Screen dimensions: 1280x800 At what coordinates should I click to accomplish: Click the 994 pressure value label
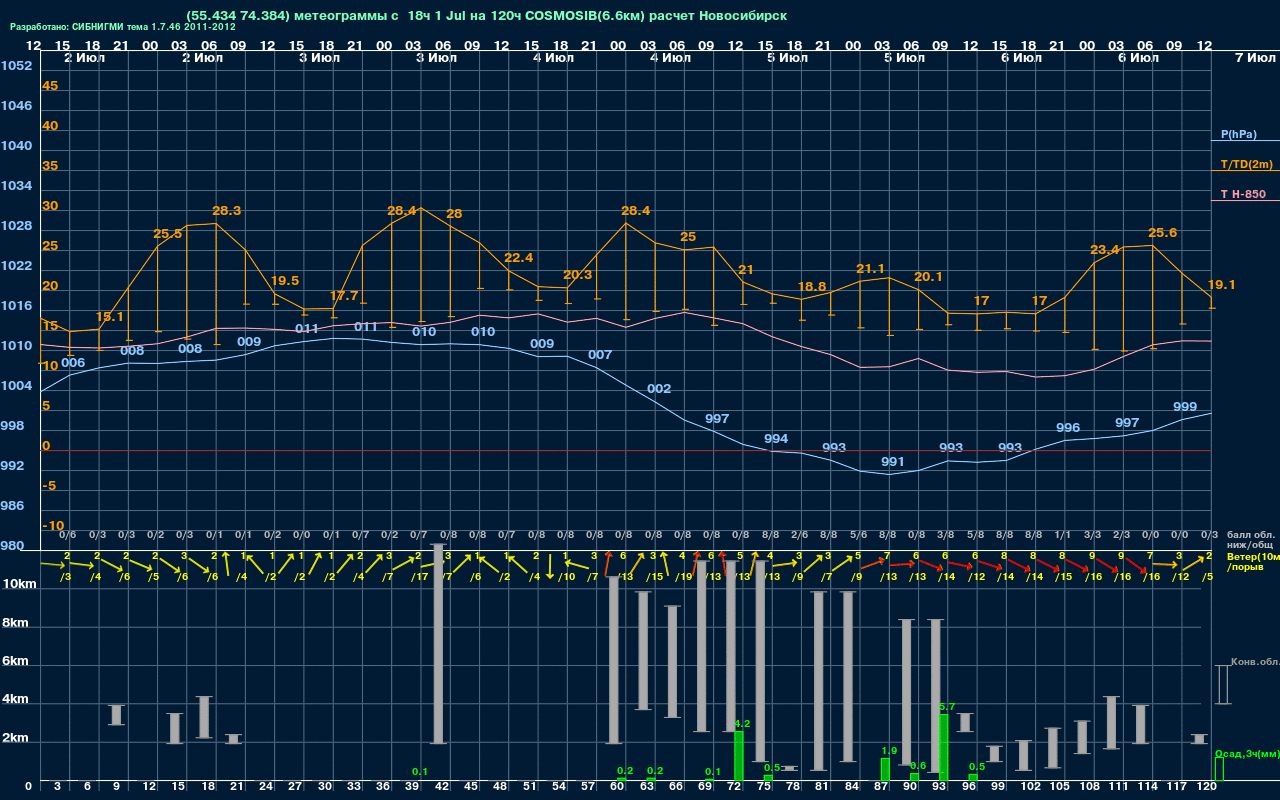click(x=776, y=439)
